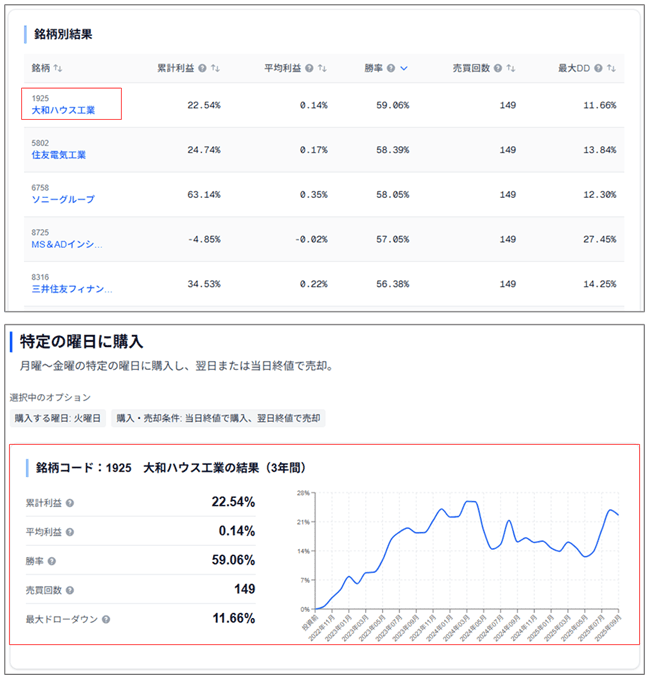Open ソニーグループ stock link
The height and width of the screenshot is (683, 651).
pyautogui.click(x=63, y=199)
